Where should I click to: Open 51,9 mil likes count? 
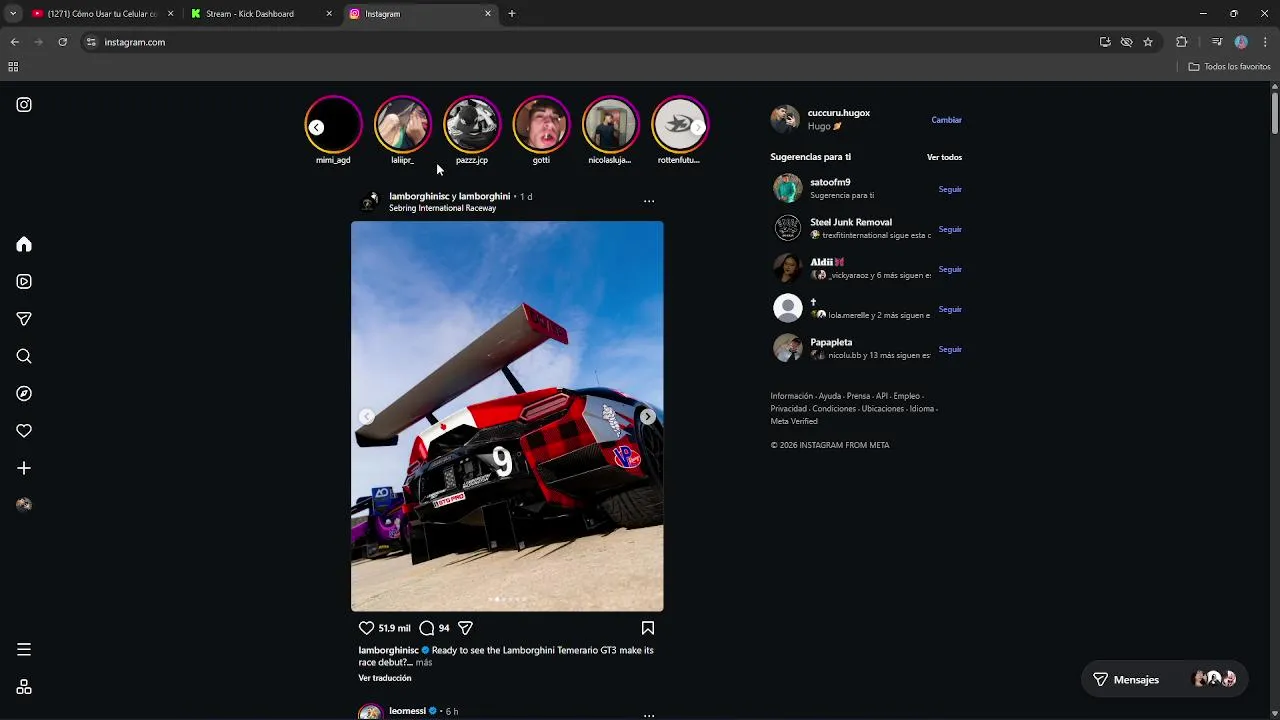point(395,628)
